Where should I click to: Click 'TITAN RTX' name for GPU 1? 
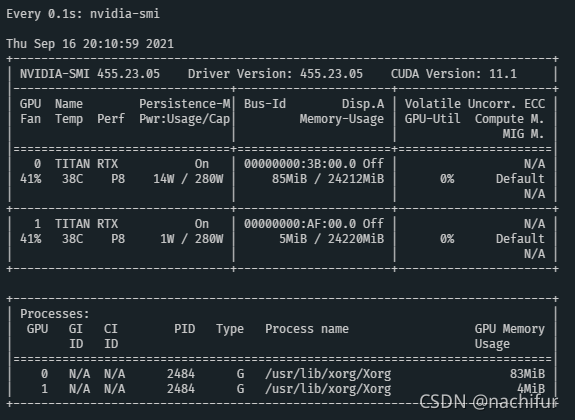point(87,224)
